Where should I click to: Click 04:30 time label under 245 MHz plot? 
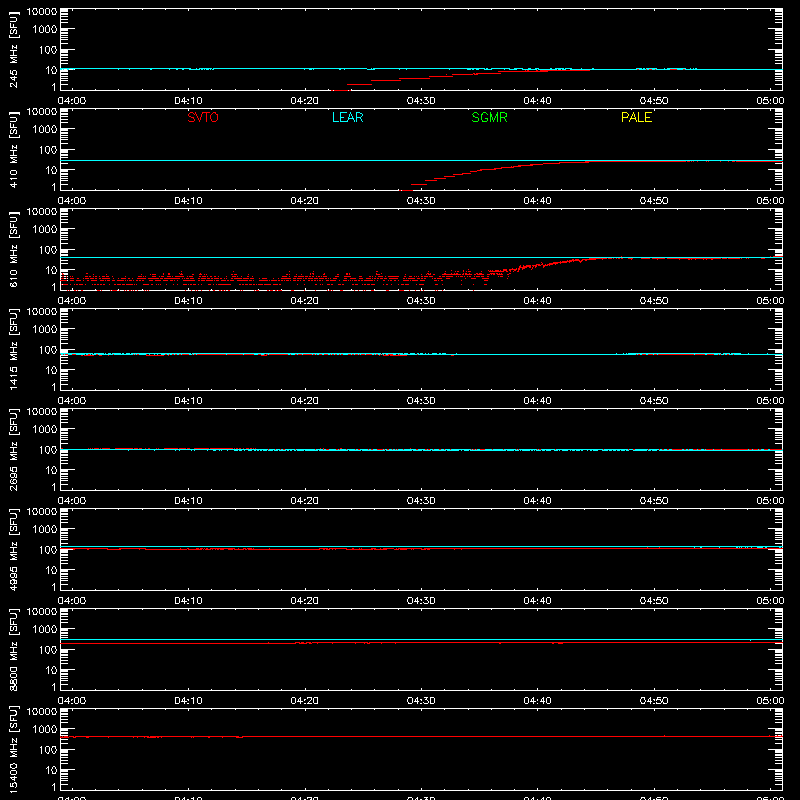pyautogui.click(x=421, y=101)
